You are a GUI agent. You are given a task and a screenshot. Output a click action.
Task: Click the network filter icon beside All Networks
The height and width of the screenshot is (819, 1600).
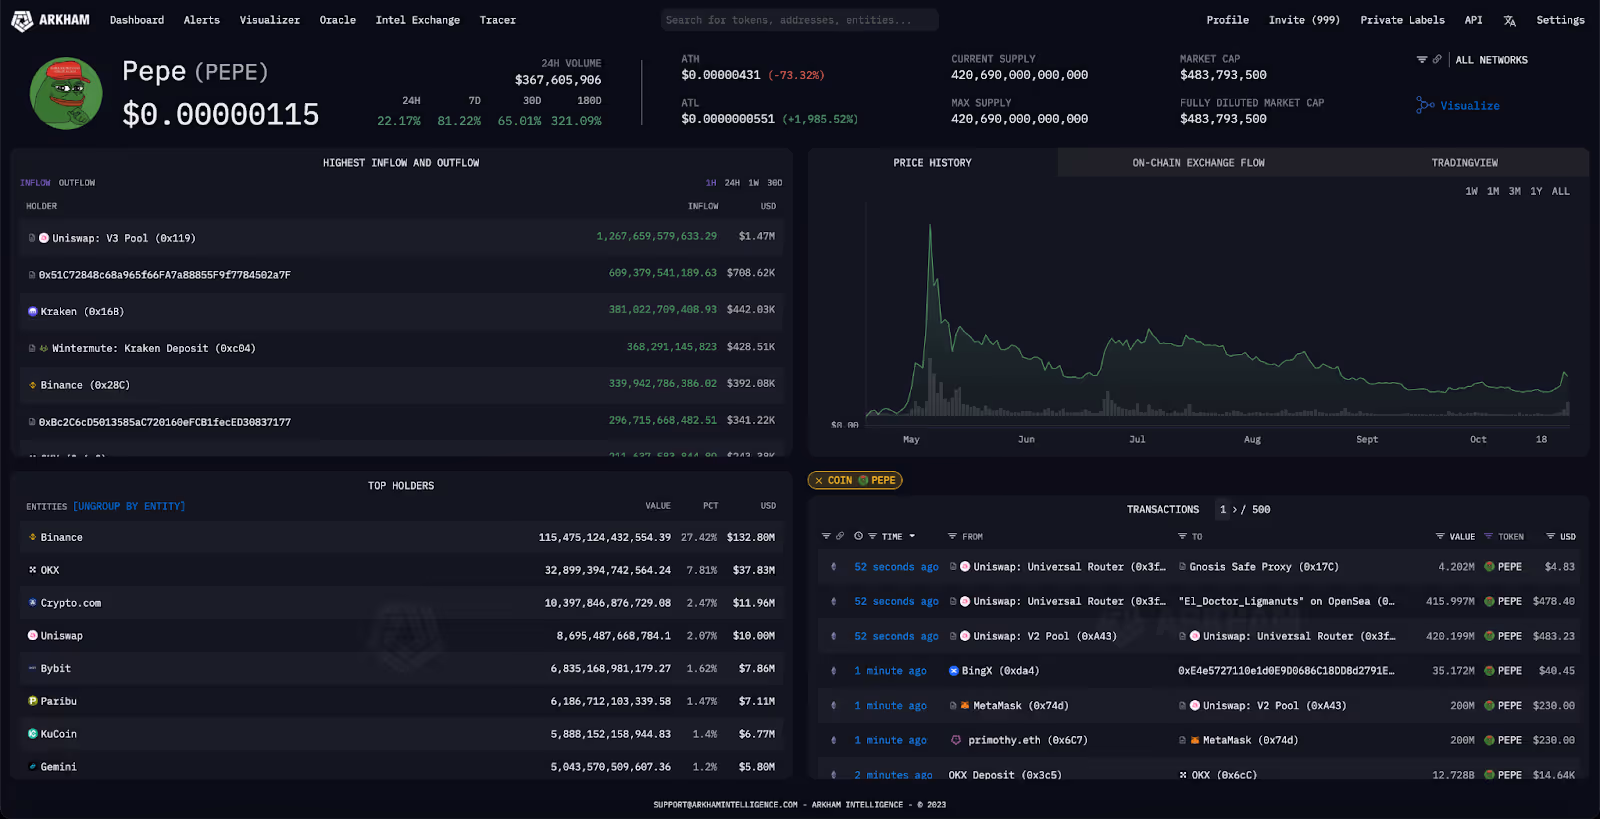pyautogui.click(x=1422, y=60)
